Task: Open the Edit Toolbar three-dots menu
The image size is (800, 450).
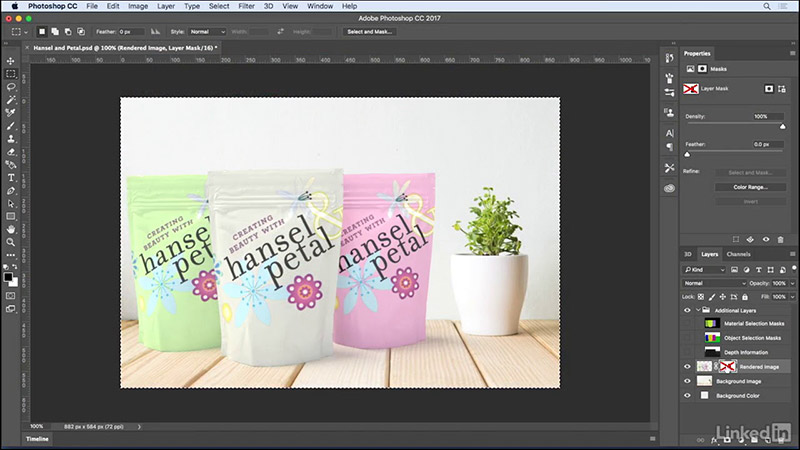Action: click(x=11, y=255)
